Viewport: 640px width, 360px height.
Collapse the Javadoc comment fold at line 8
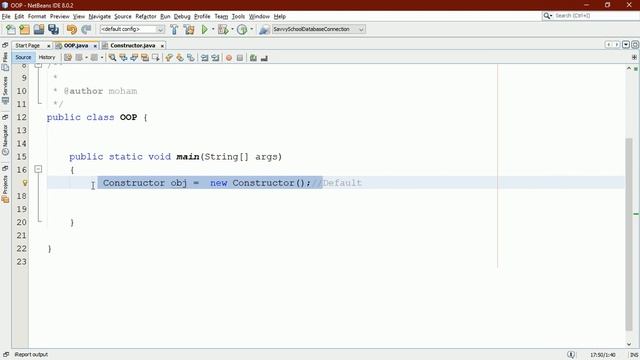pyautogui.click(x=38, y=65)
